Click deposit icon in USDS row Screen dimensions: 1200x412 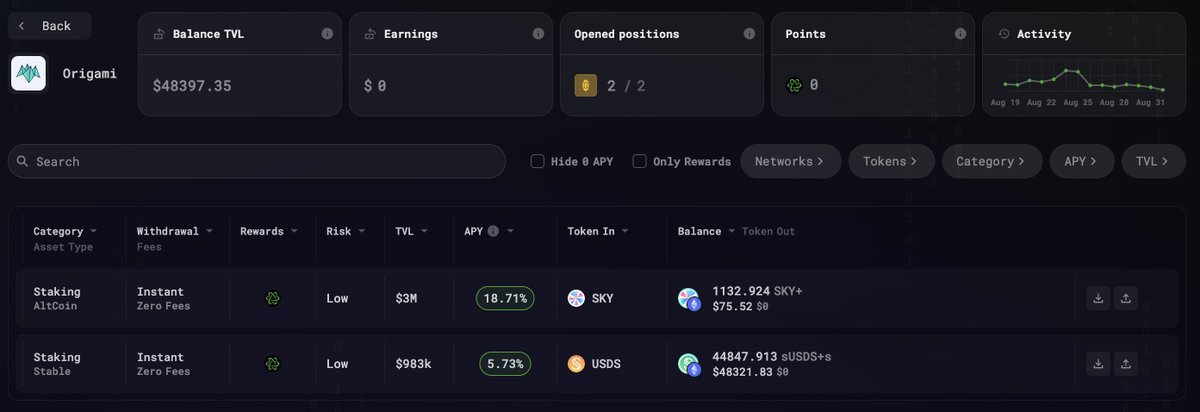tap(1098, 363)
